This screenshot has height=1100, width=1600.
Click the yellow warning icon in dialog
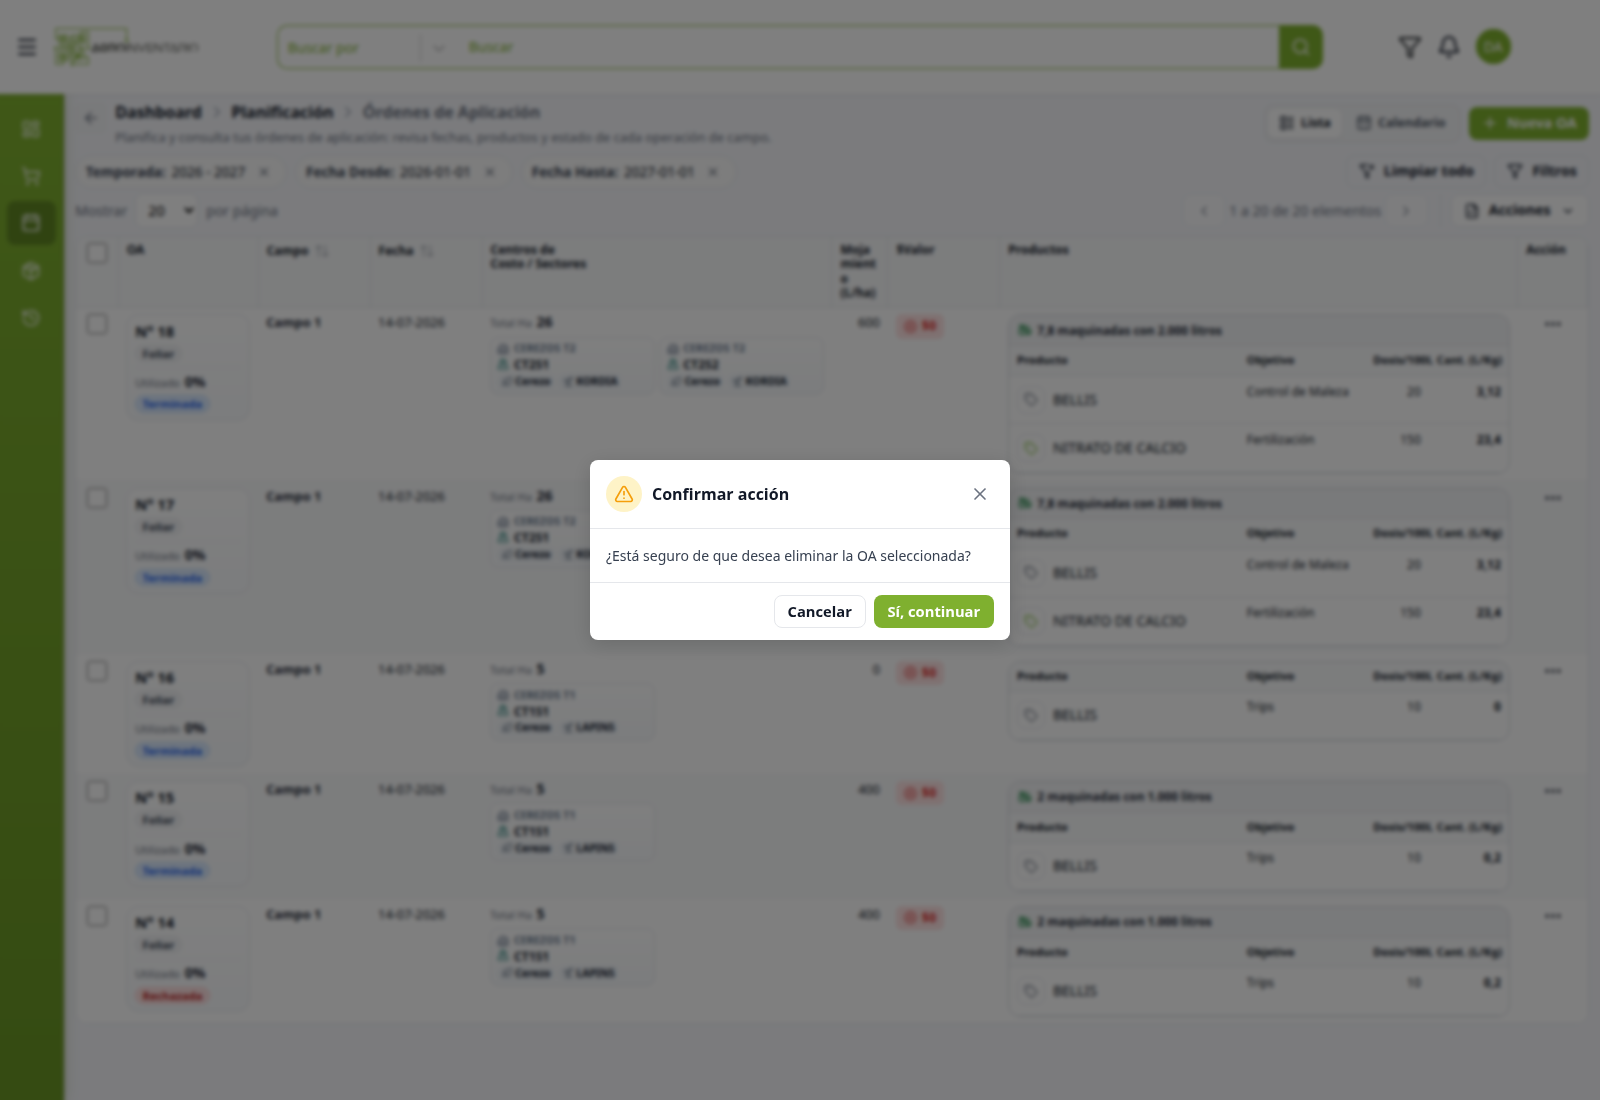tap(624, 494)
